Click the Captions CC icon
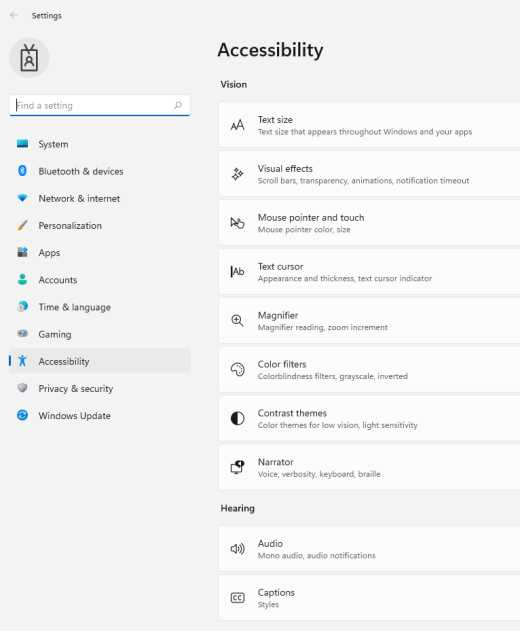 point(237,598)
